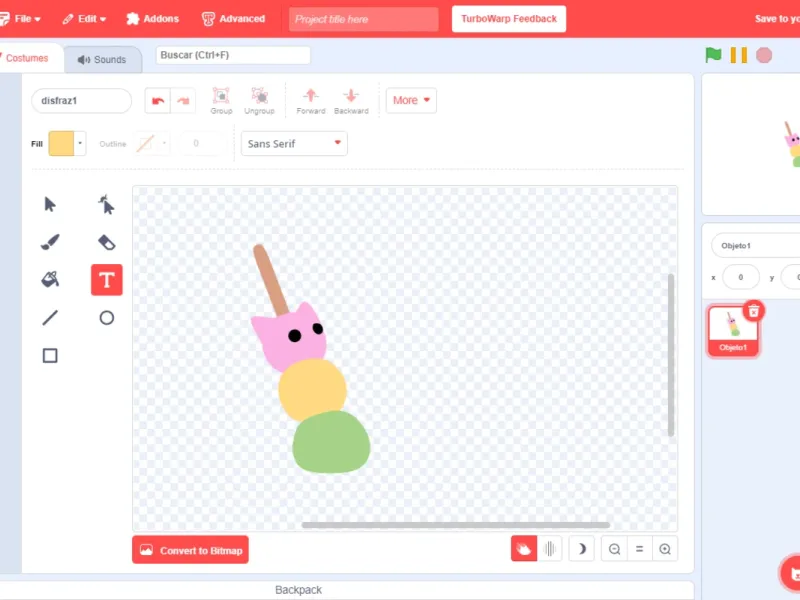Viewport: 800px width, 600px height.
Task: Click the TurboWarp Feedback button
Action: click(x=509, y=19)
